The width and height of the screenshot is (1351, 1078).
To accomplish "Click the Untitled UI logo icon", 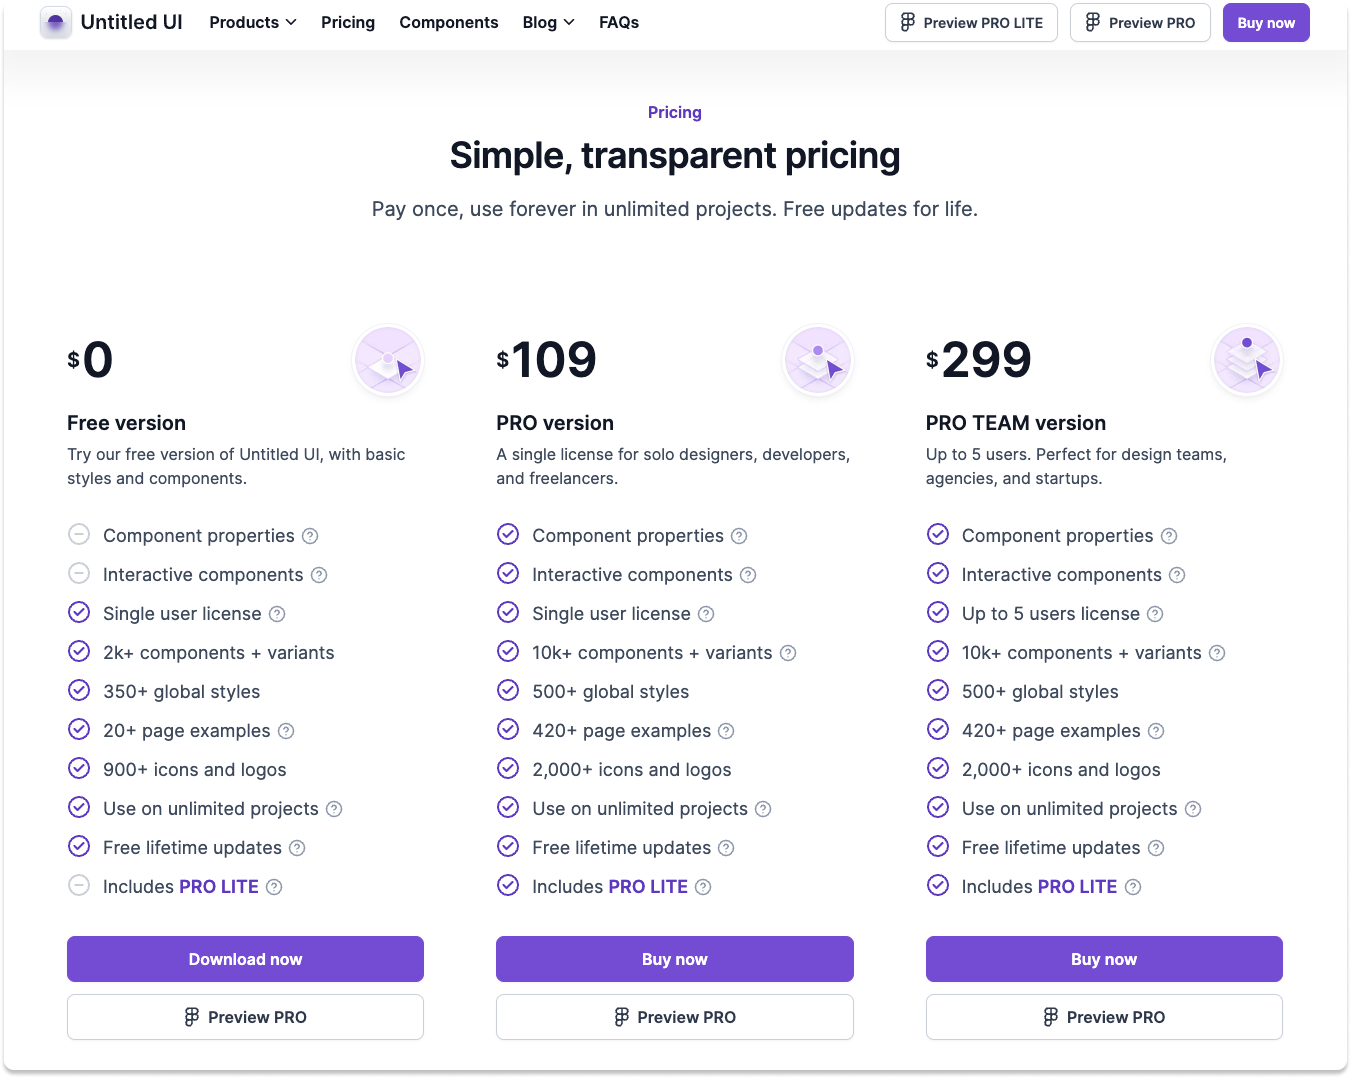I will 55,22.
